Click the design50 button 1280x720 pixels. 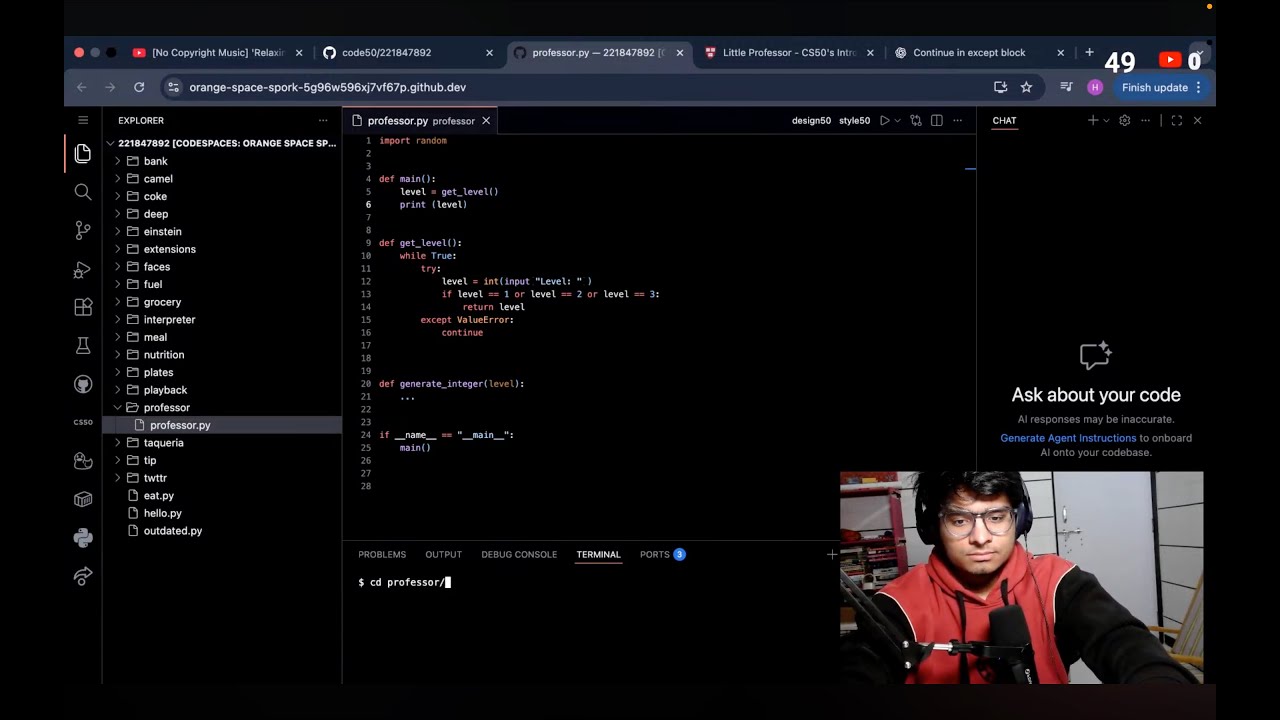pyautogui.click(x=811, y=120)
